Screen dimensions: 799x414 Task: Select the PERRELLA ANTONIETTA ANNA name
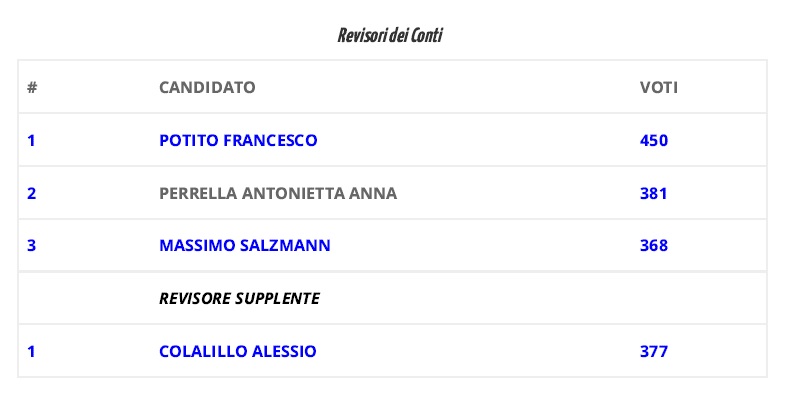coord(278,193)
